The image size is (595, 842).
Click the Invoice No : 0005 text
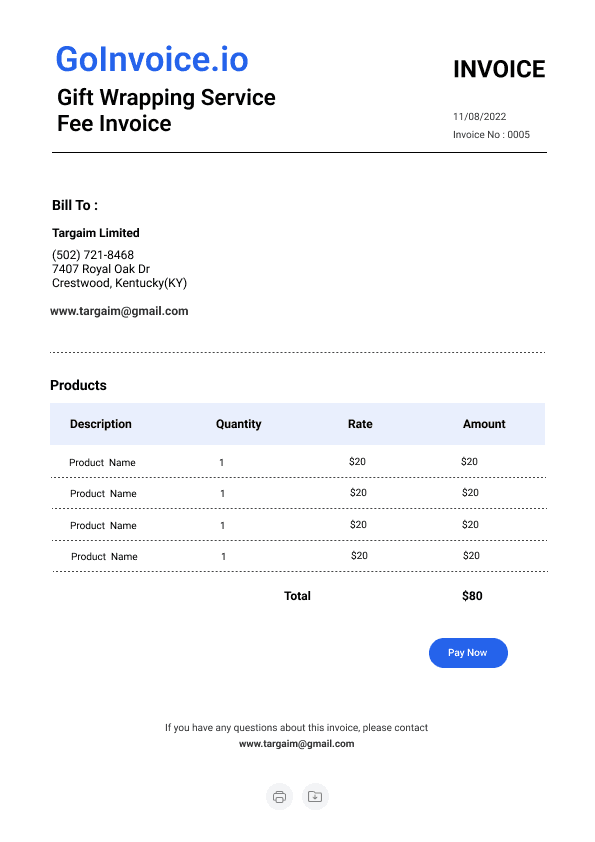(x=491, y=135)
